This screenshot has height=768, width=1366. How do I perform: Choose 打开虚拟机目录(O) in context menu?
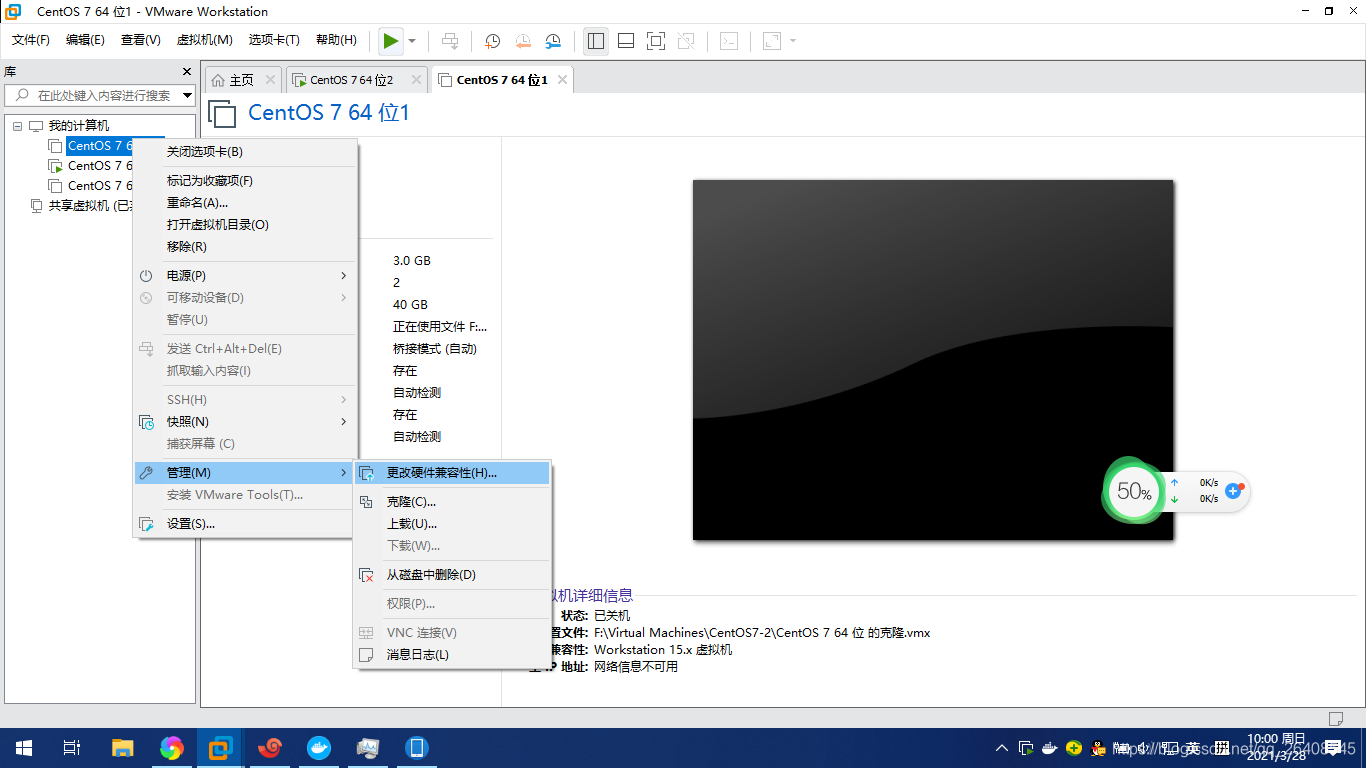pos(246,225)
